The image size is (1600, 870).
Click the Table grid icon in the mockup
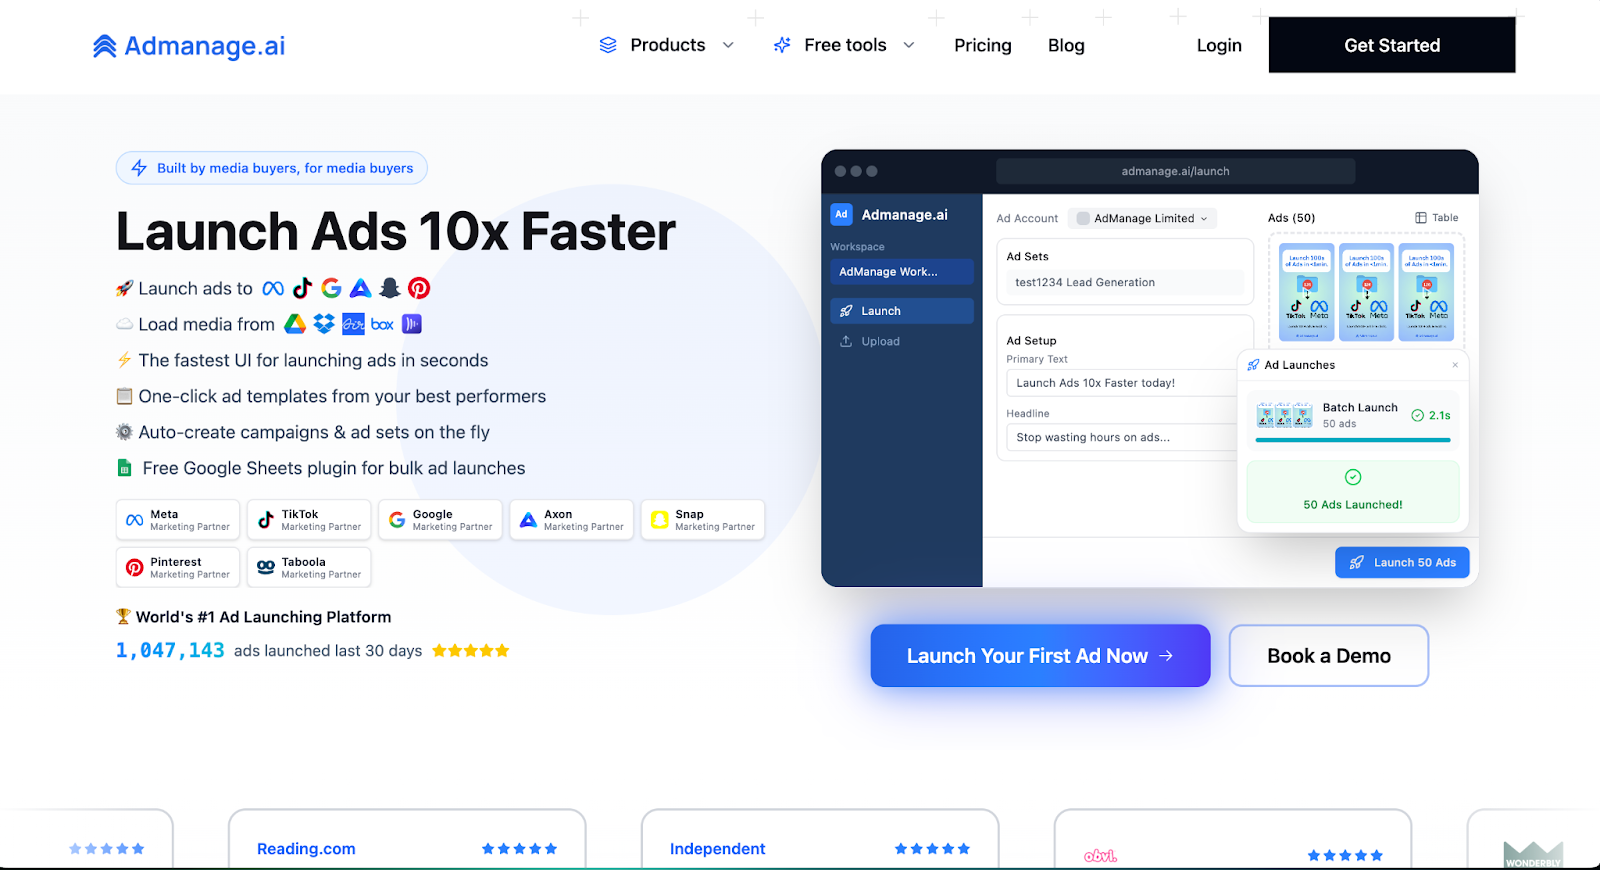pos(1421,218)
